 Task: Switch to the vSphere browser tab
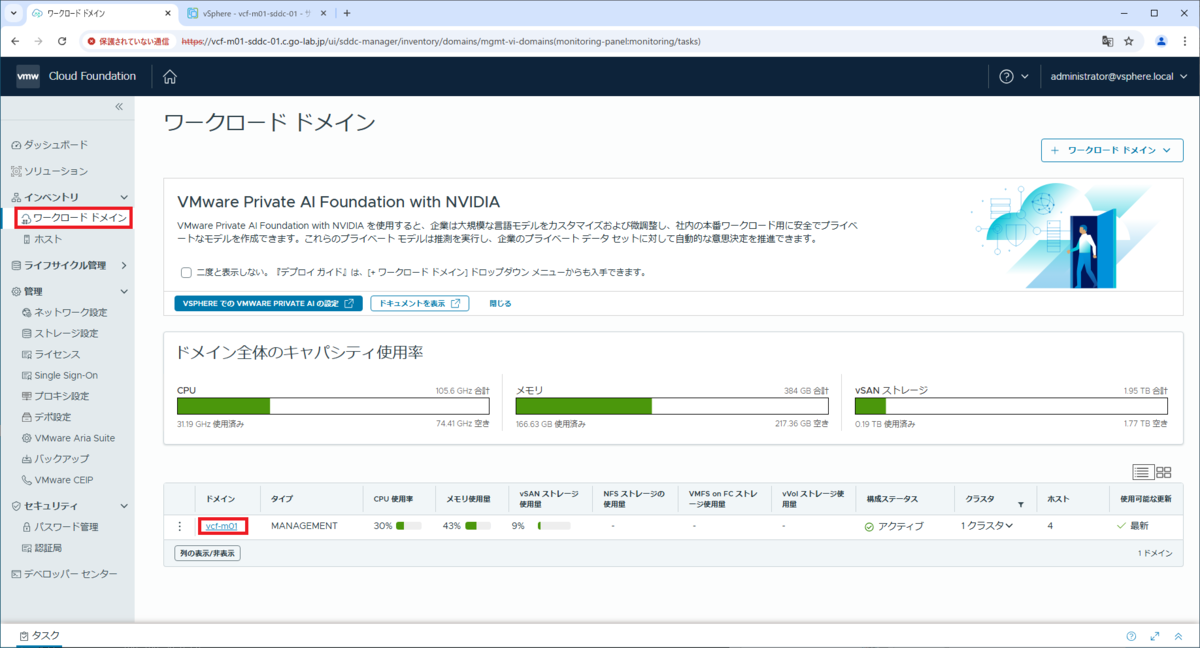click(x=257, y=13)
